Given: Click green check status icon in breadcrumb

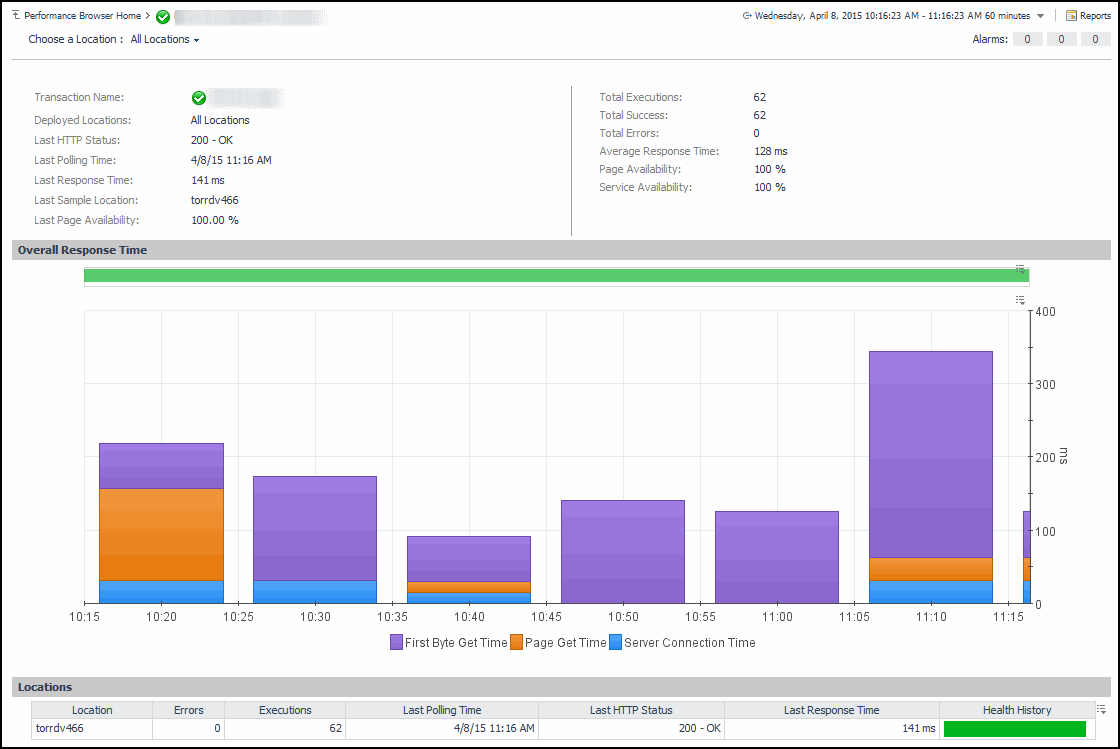Looking at the screenshot, I should (x=163, y=17).
